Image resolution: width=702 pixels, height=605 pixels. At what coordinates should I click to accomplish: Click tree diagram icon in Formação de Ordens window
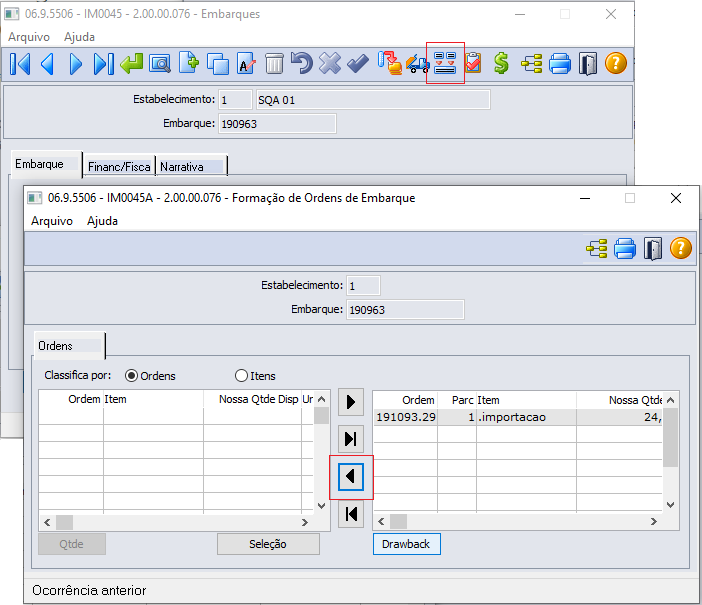coord(597,249)
